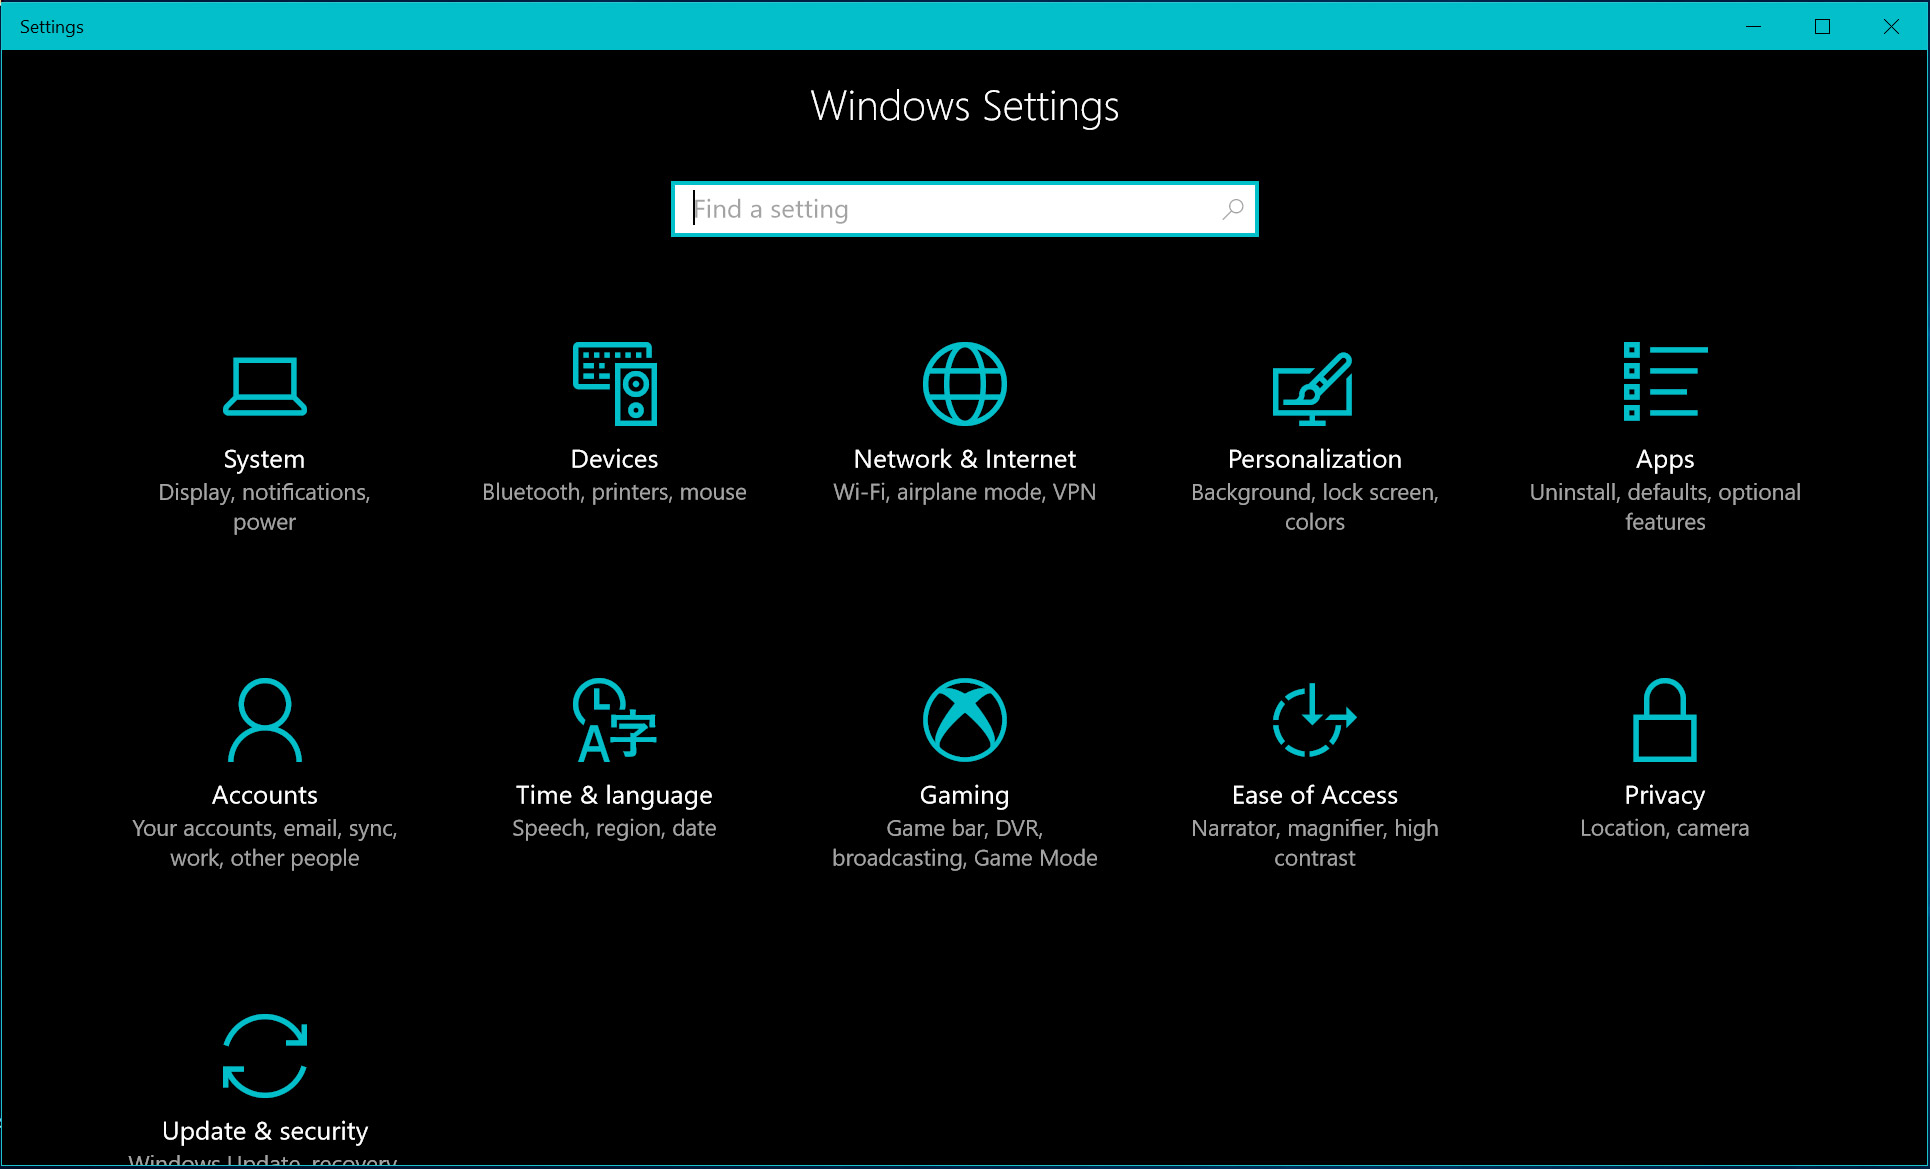Click the search magnifier in Find a setting
Image resolution: width=1930 pixels, height=1169 pixels.
[x=1232, y=209]
